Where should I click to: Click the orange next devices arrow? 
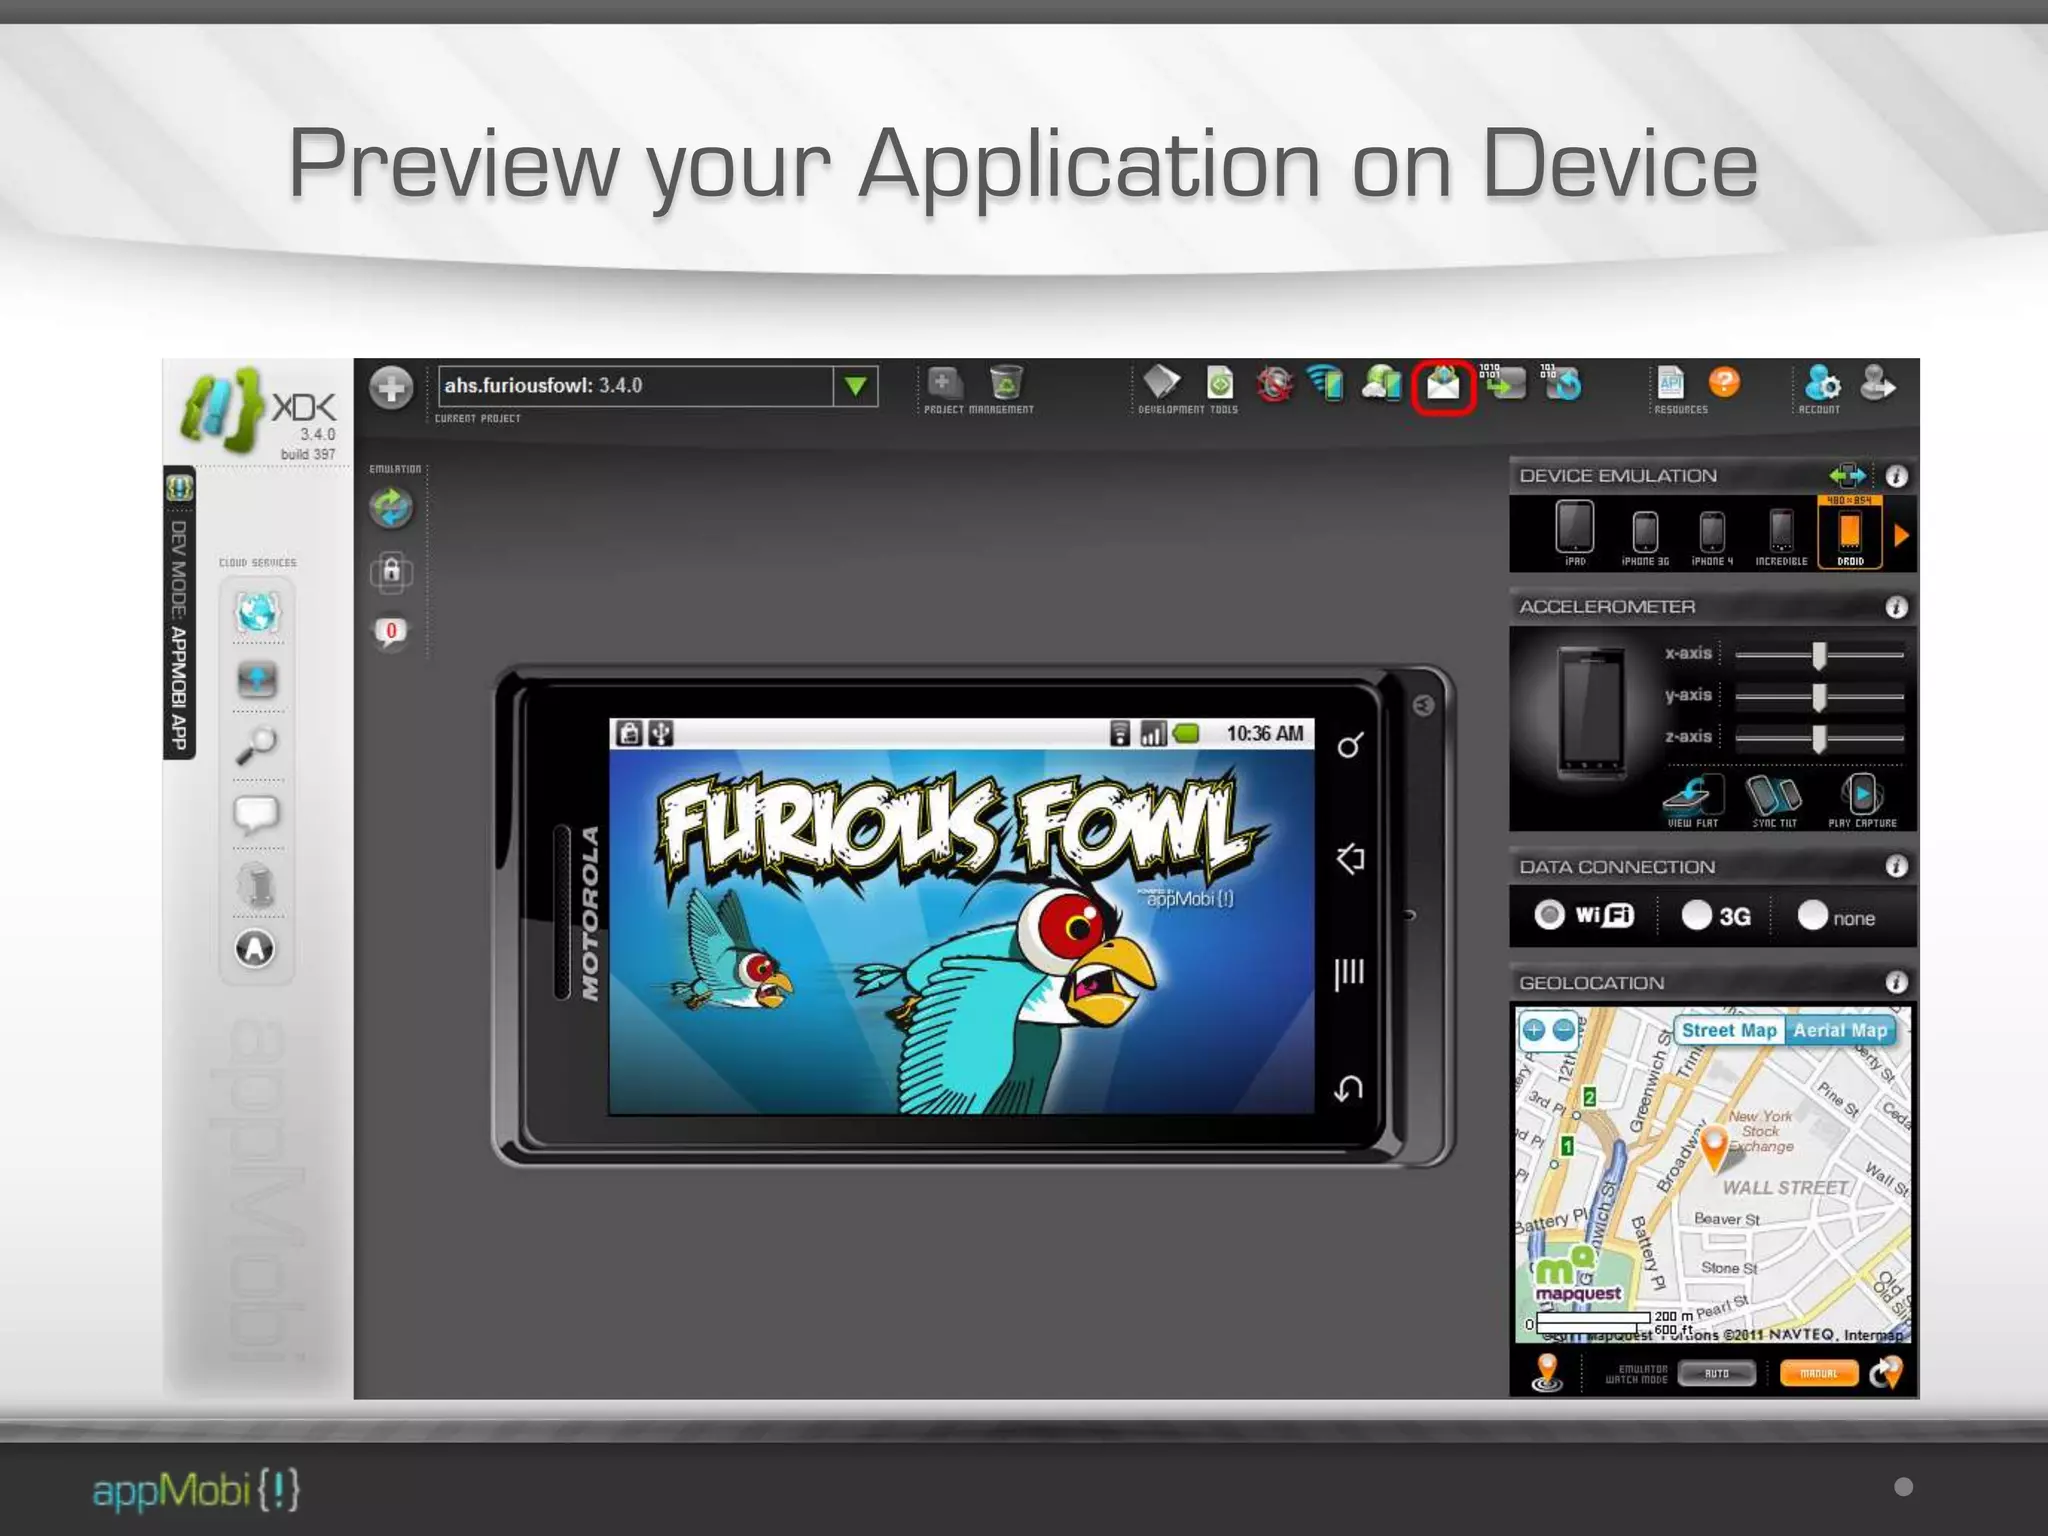(1901, 536)
